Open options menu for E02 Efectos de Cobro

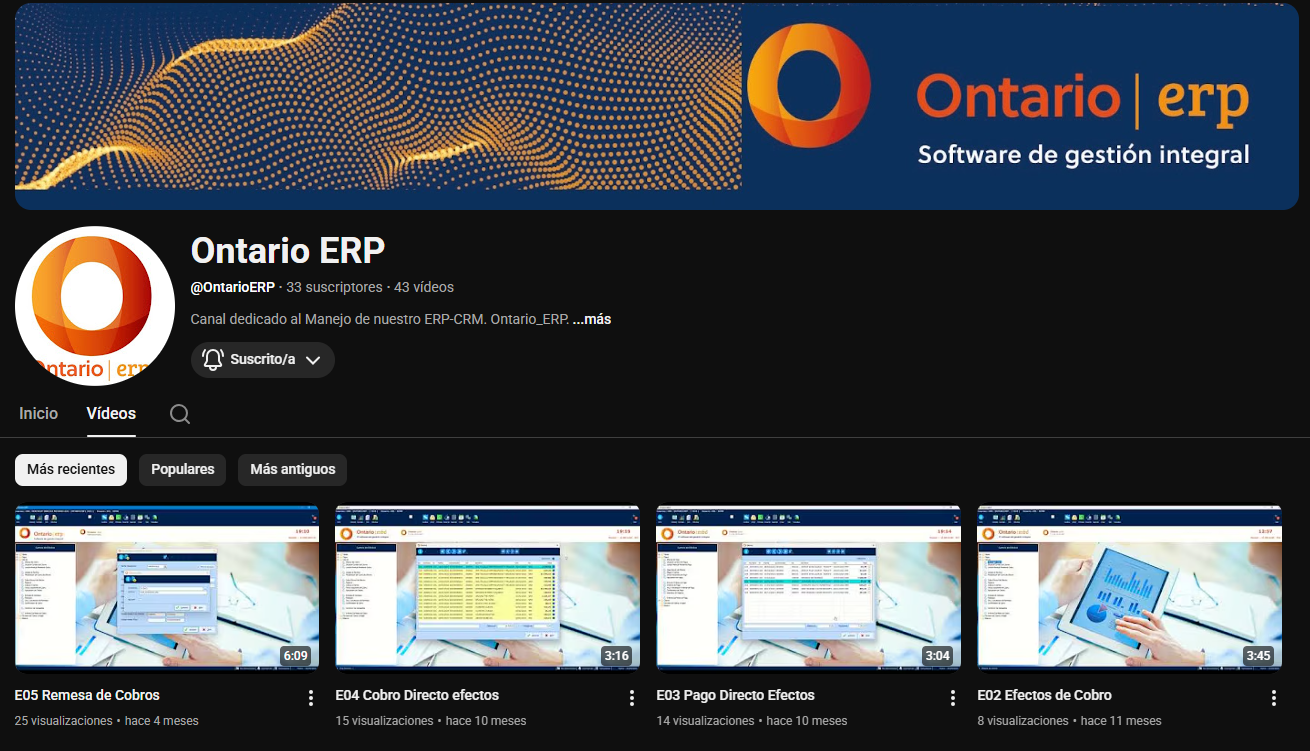(x=1274, y=698)
